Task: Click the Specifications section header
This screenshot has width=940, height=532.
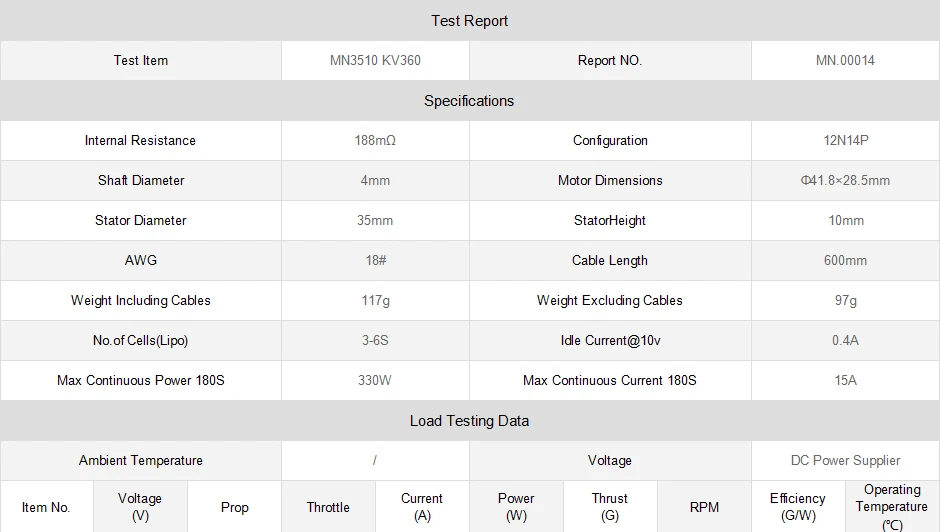Action: (469, 101)
